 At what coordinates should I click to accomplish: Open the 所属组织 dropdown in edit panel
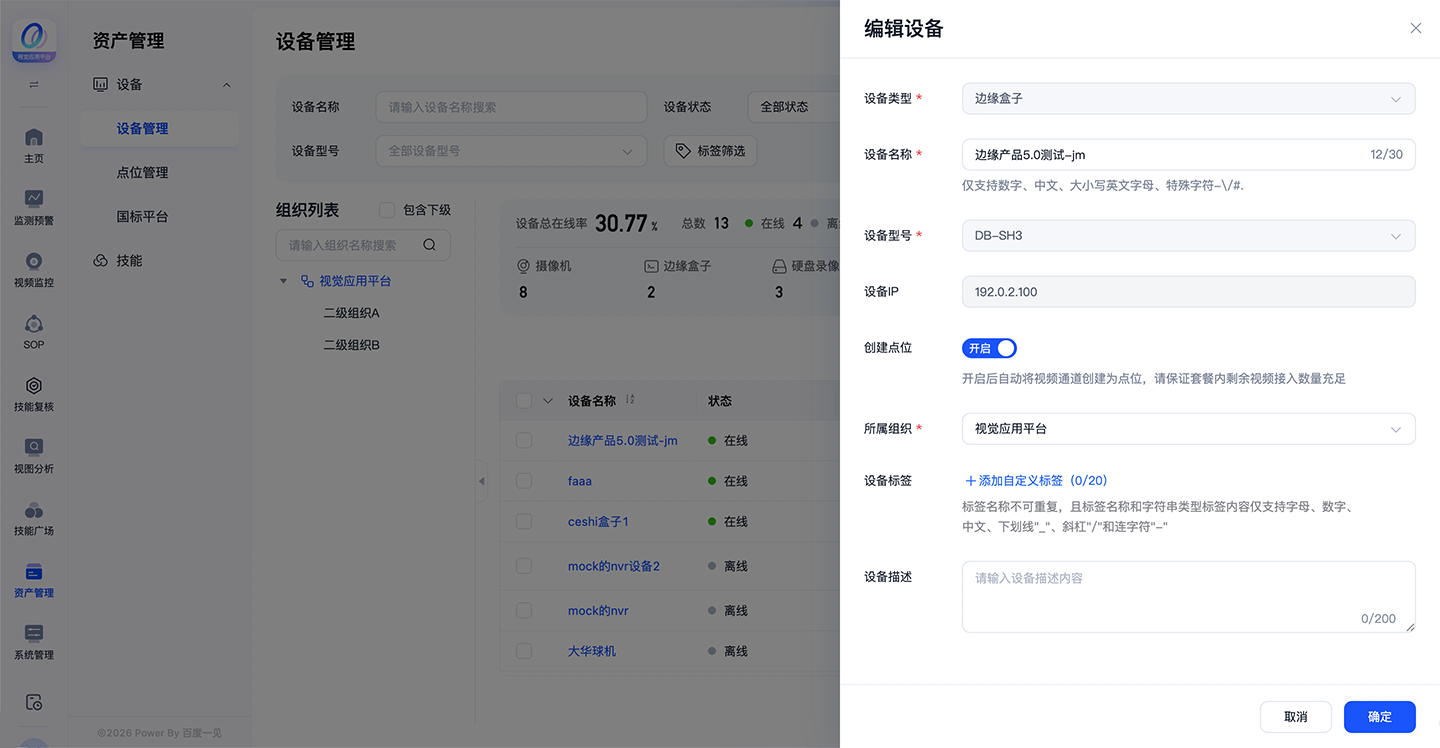coord(1188,428)
